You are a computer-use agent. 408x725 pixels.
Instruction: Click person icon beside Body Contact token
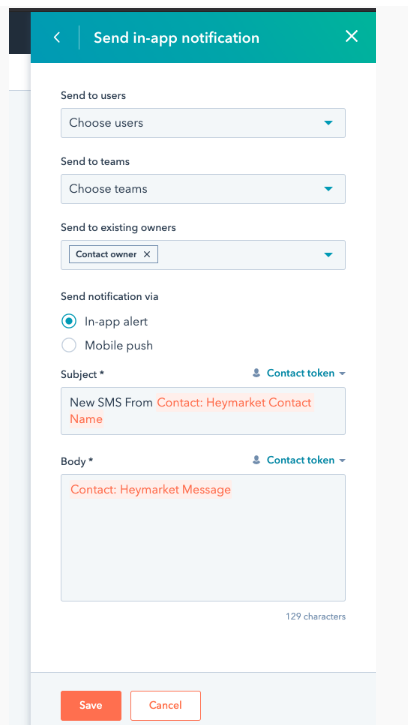point(256,460)
